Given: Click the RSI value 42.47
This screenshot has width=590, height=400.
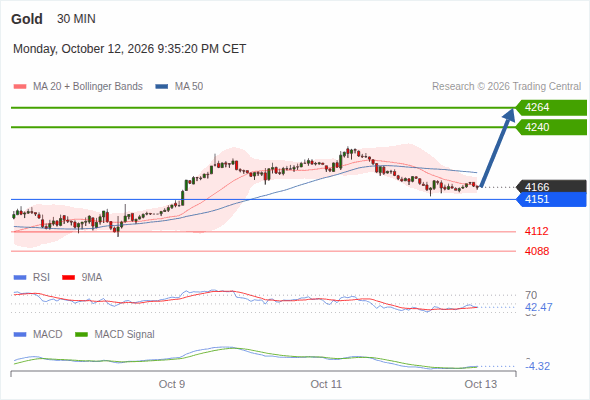Looking at the screenshot, I should click(x=539, y=307).
